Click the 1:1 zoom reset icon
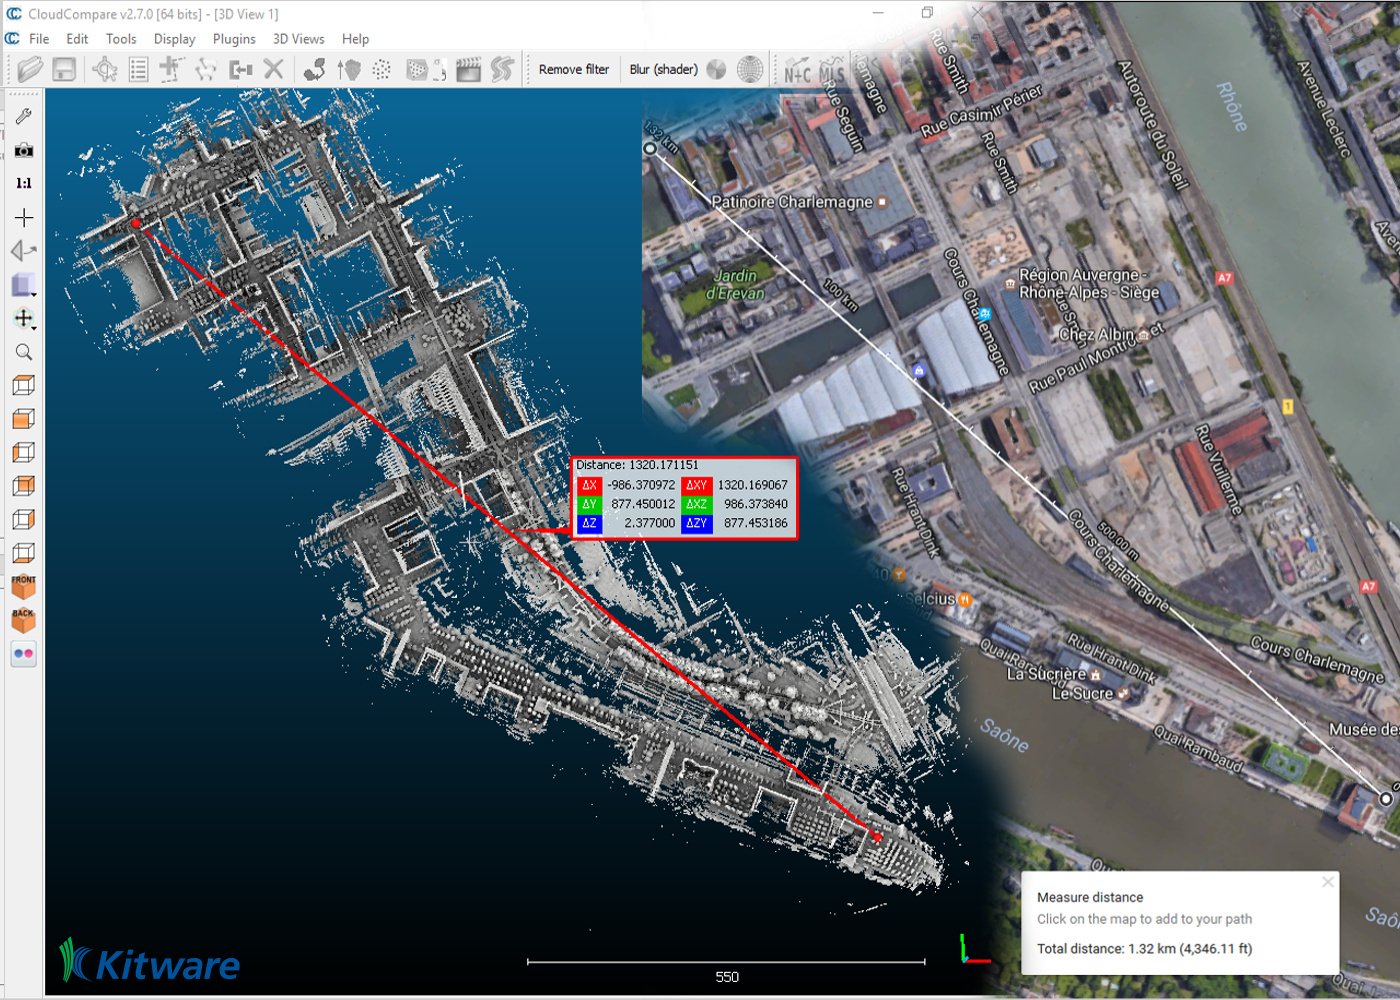Image resolution: width=1400 pixels, height=1000 pixels. coord(24,183)
